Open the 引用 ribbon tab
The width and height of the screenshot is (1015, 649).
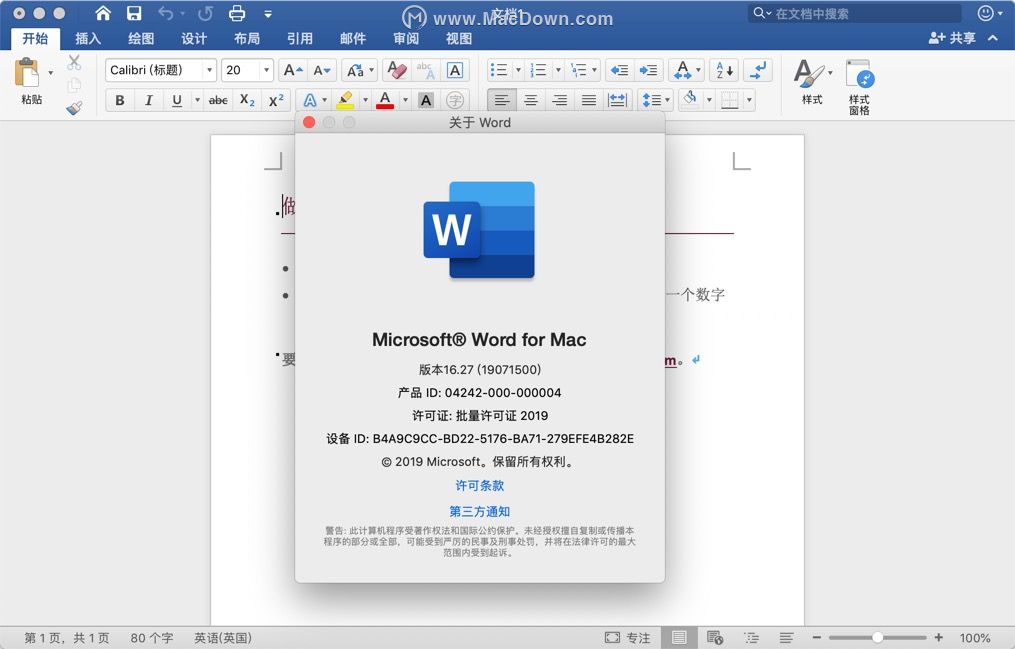[300, 39]
